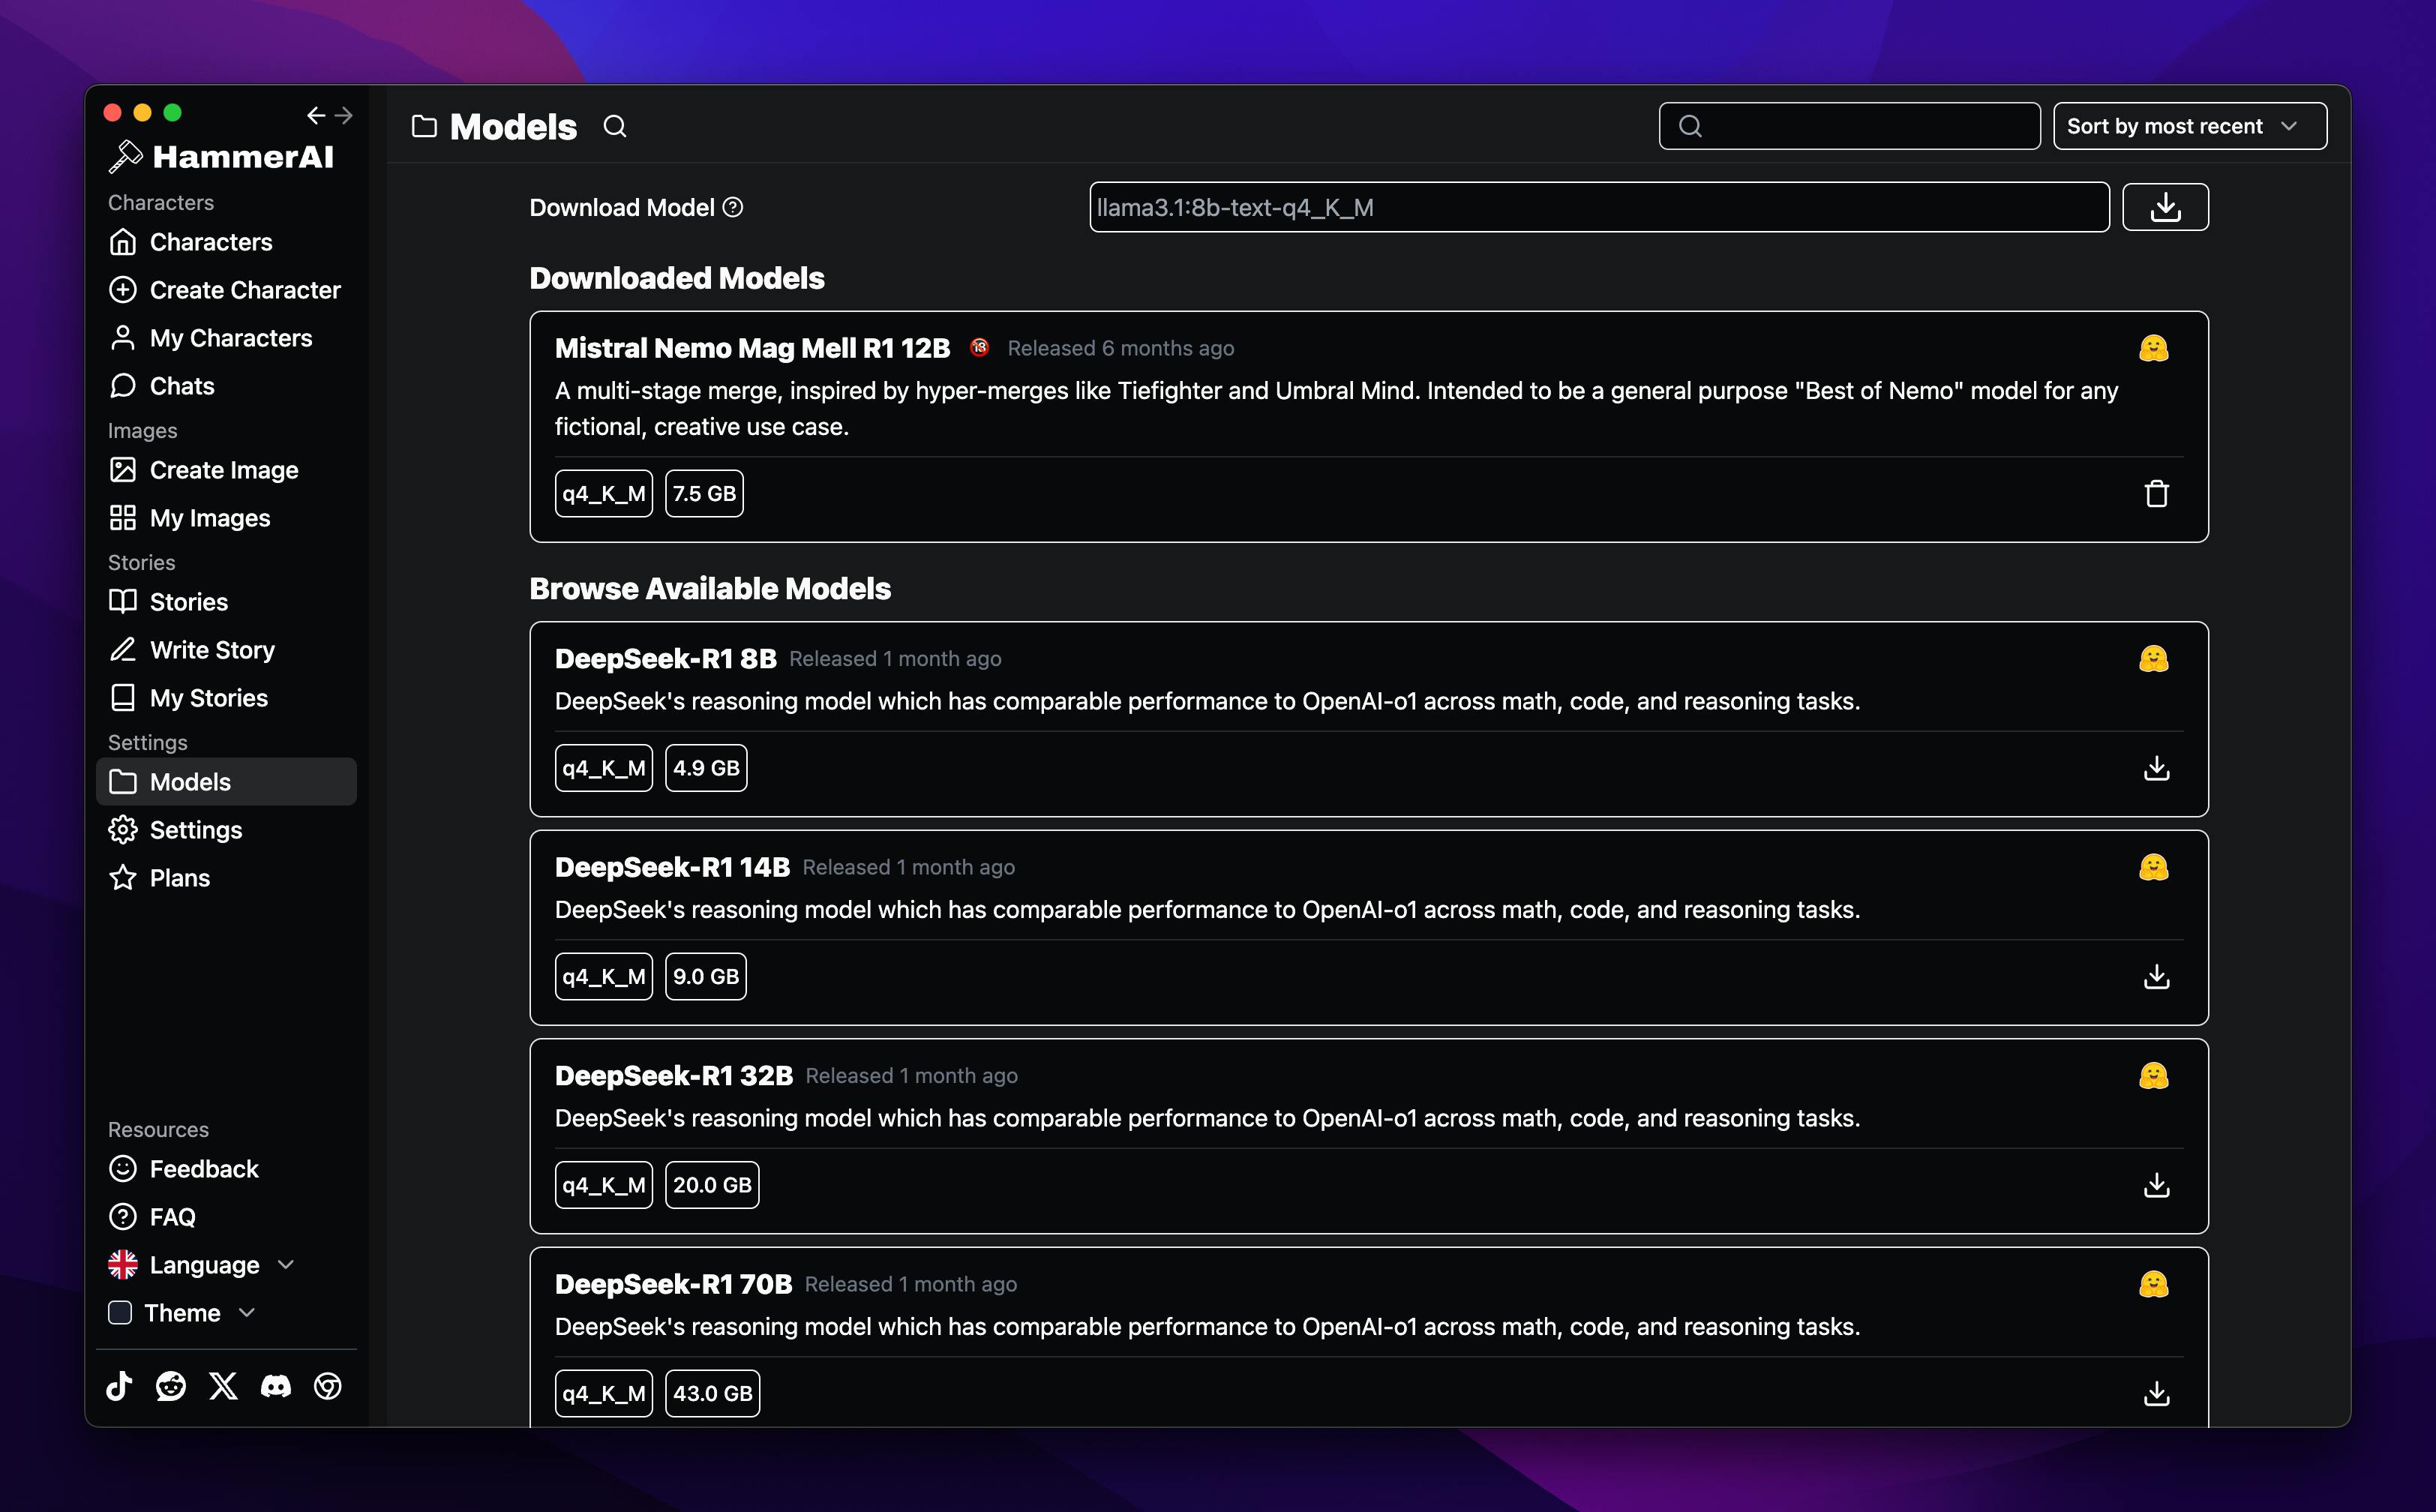The width and height of the screenshot is (2436, 1512).
Task: Open the Discord social link
Action: pyautogui.click(x=276, y=1386)
